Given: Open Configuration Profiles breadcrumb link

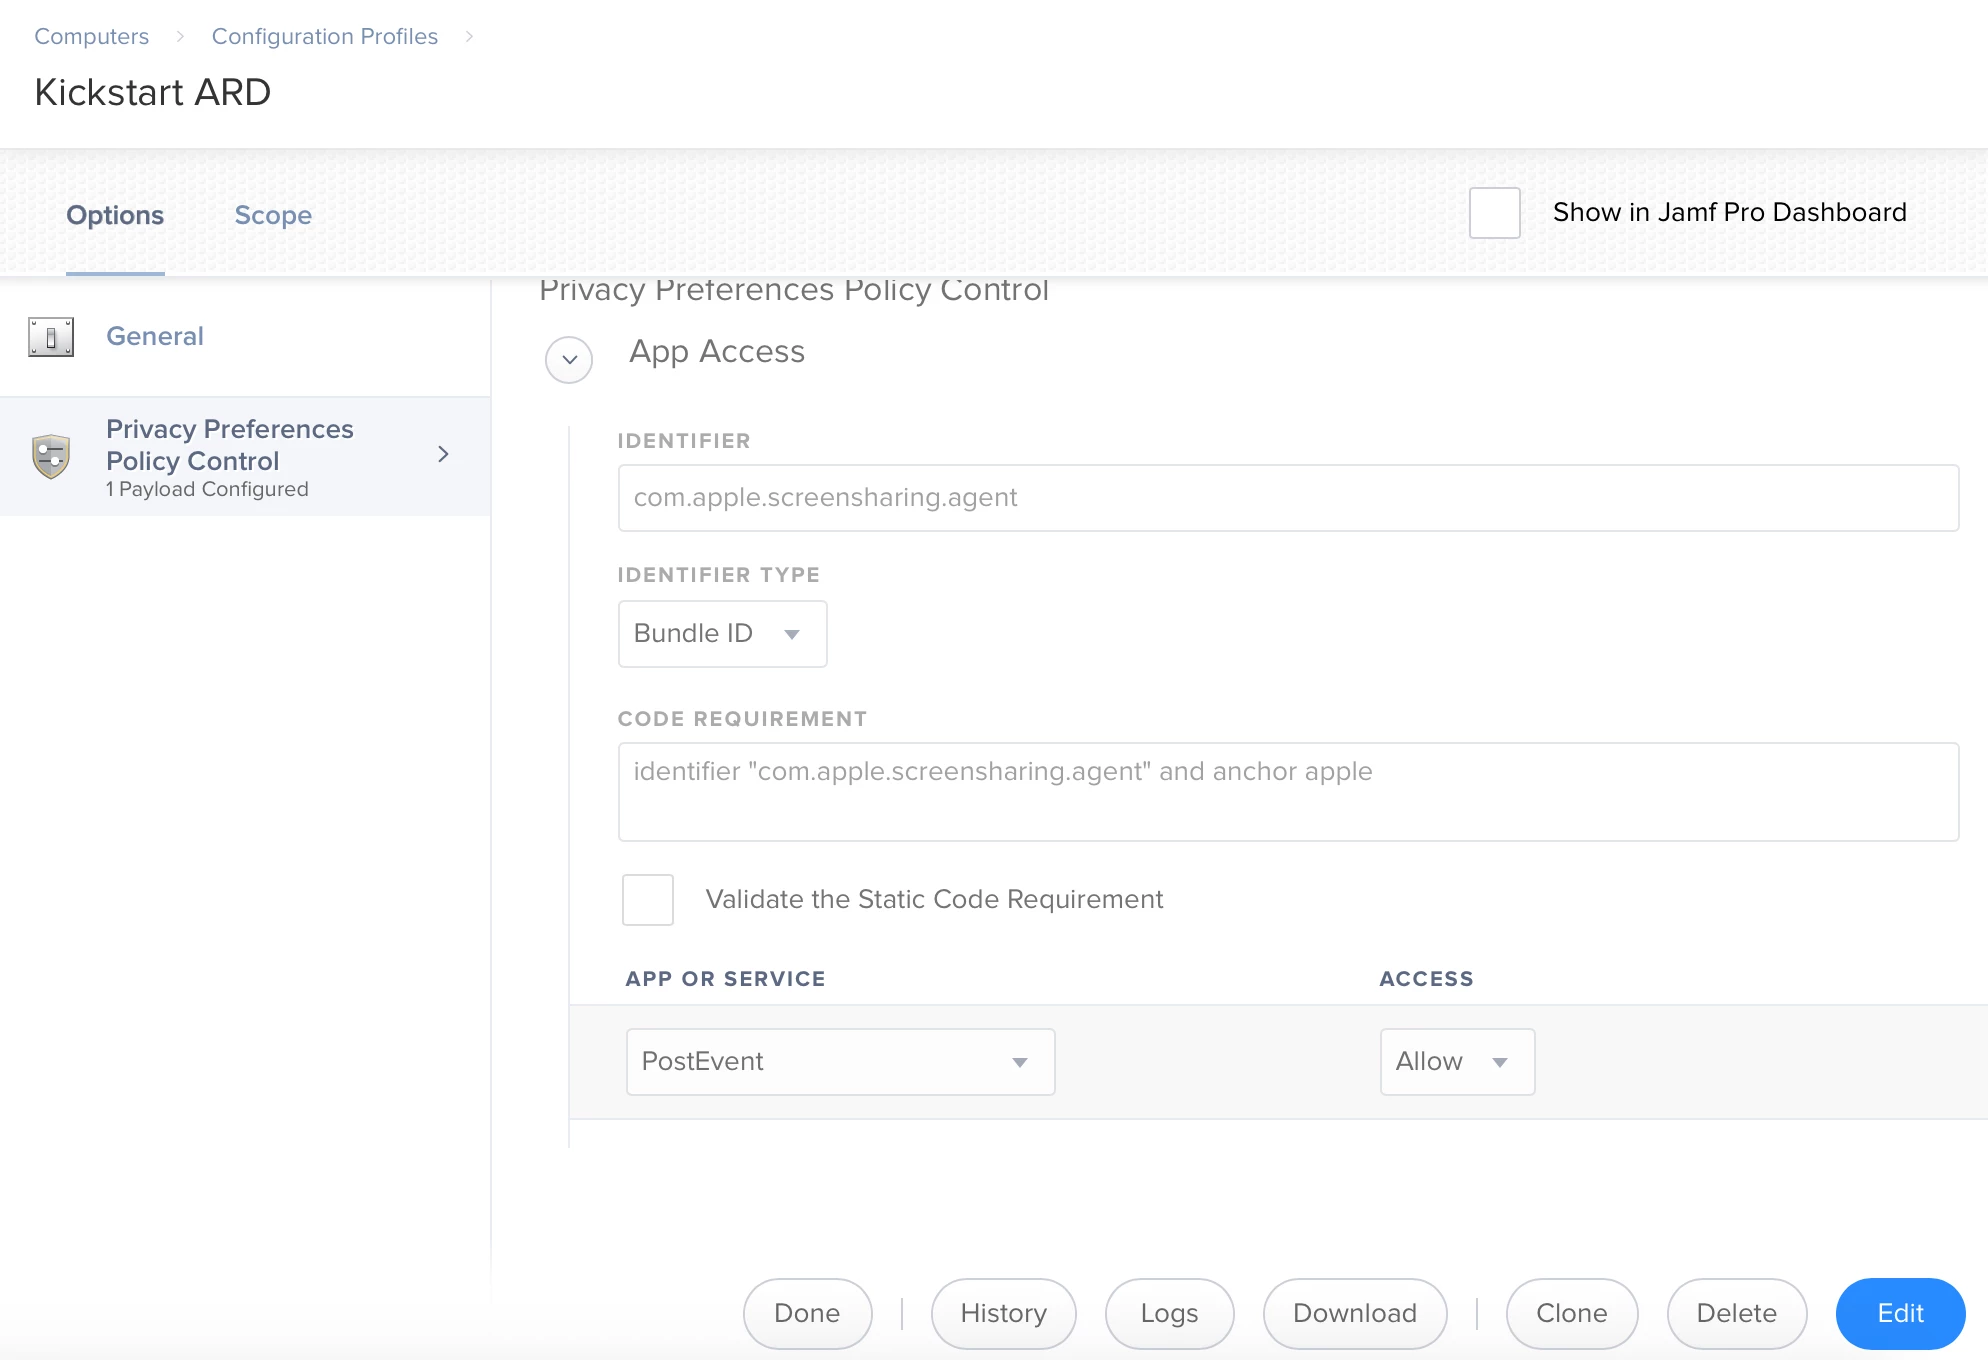Looking at the screenshot, I should pyautogui.click(x=325, y=37).
